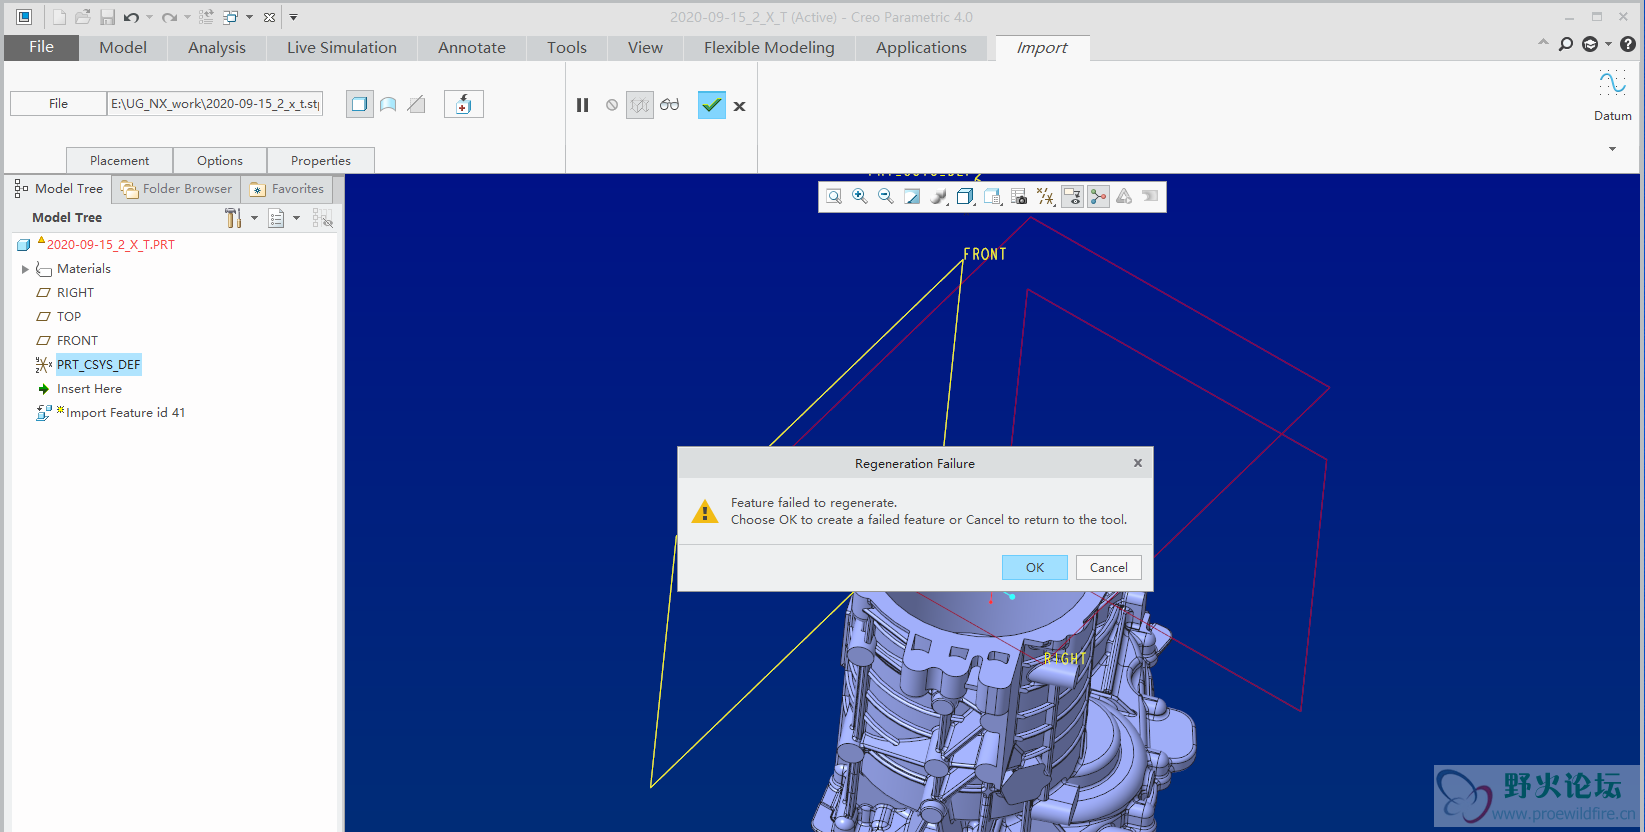This screenshot has width=1645, height=832.
Task: Toggle the import as solid geometry option
Action: [360, 104]
